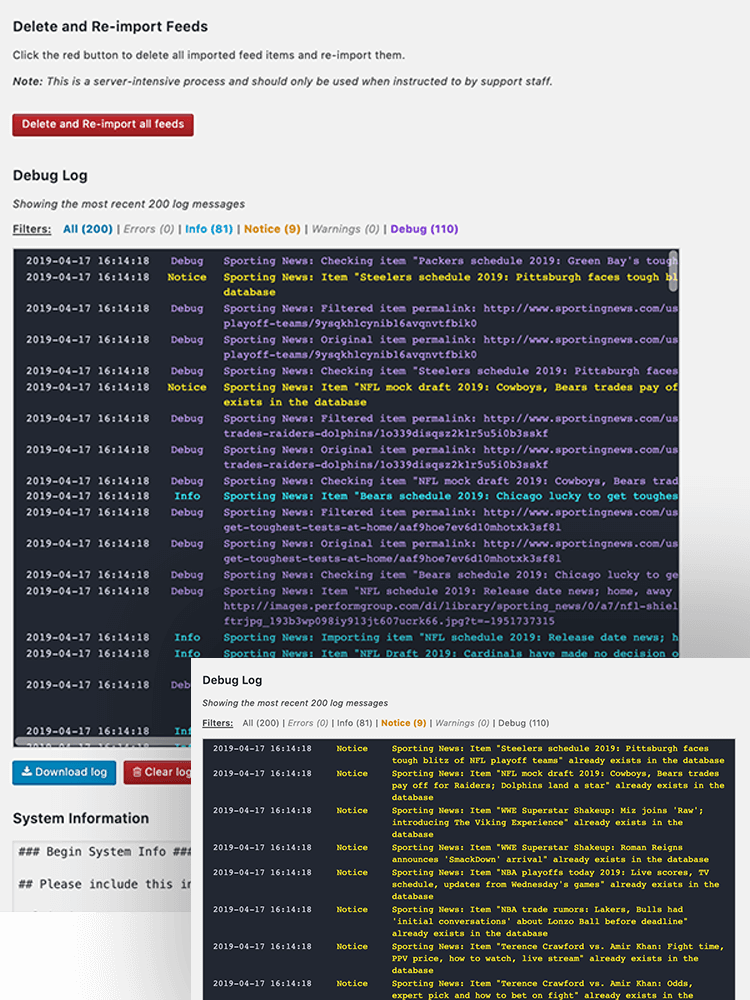Download the debug log
Screen dimensions: 750x1000
(x=64, y=772)
